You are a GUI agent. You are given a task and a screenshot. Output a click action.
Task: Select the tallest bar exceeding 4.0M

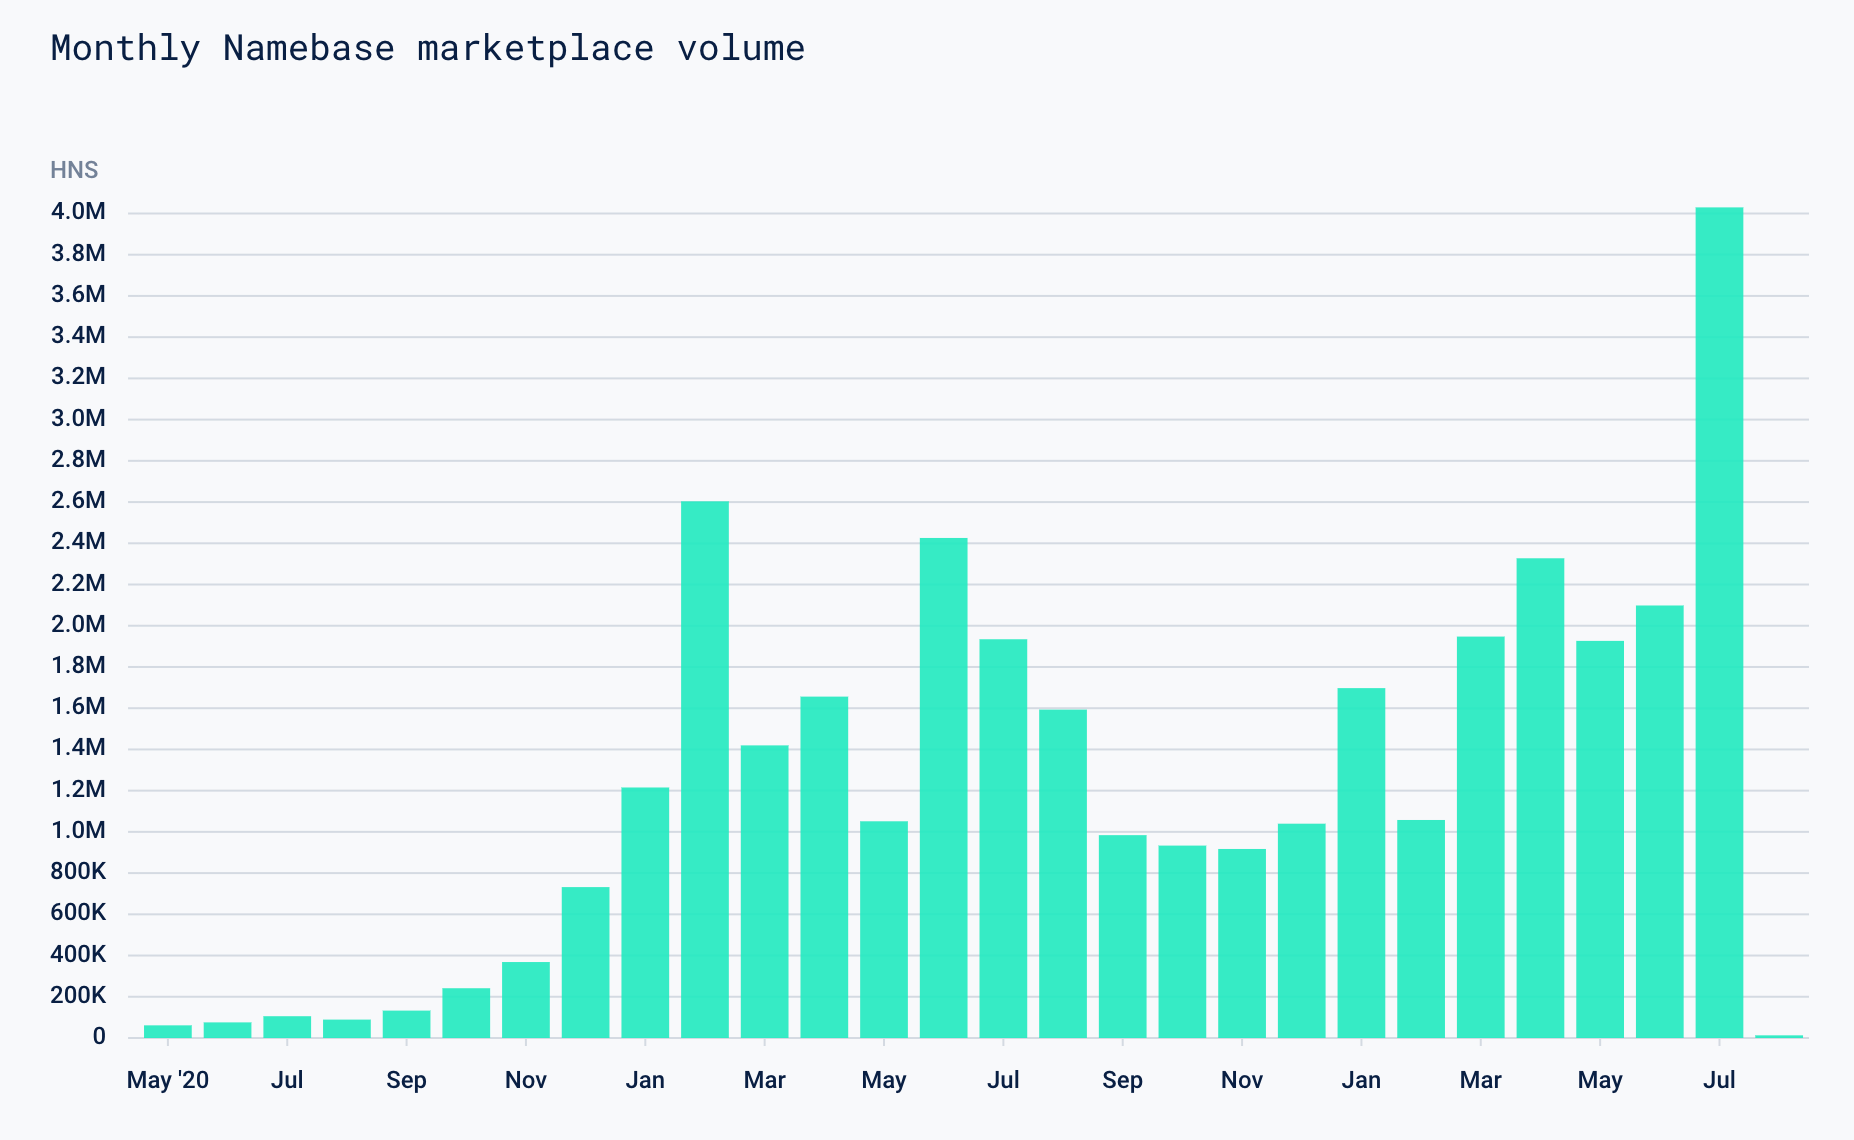[1720, 622]
